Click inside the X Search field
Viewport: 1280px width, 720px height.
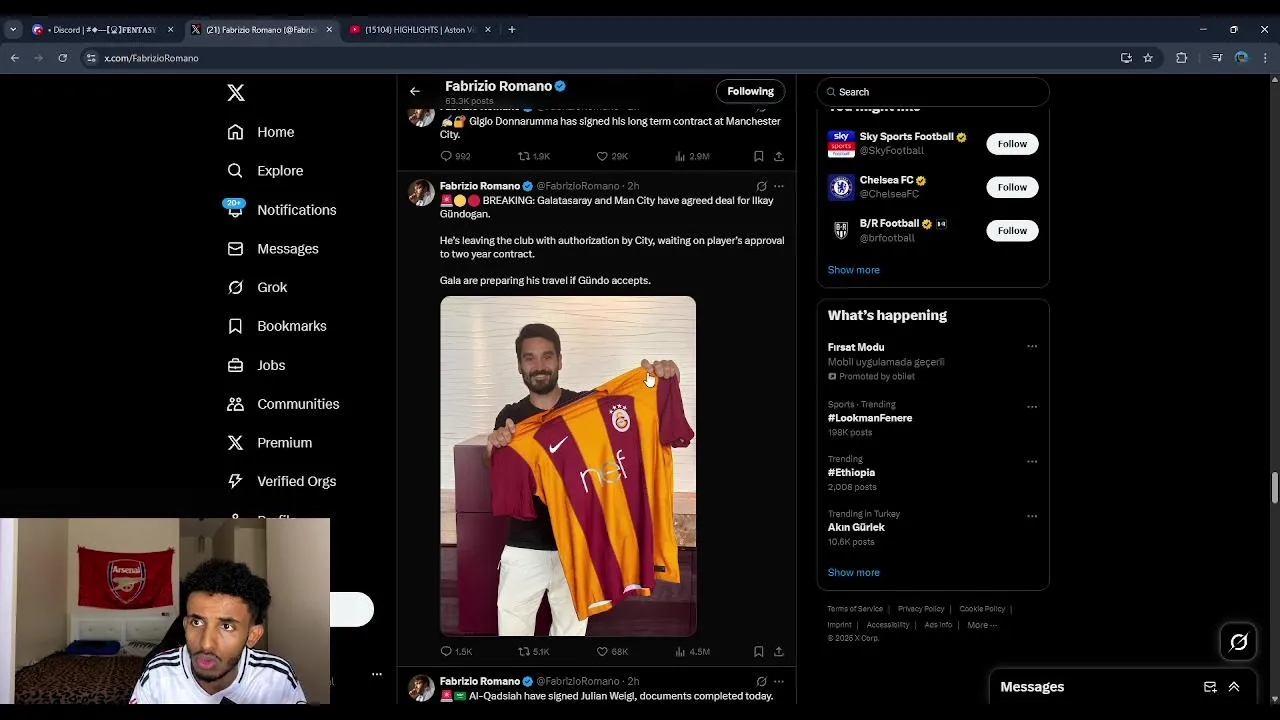[933, 92]
